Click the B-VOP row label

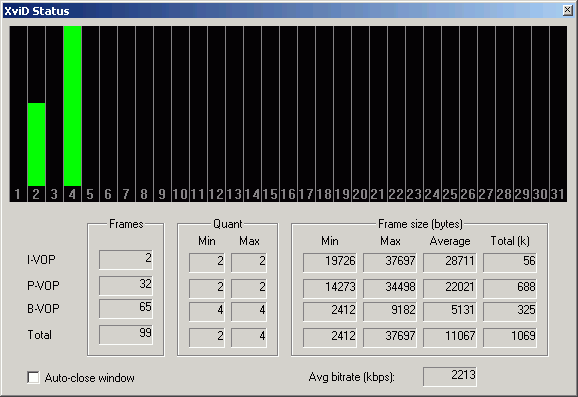coord(43,308)
